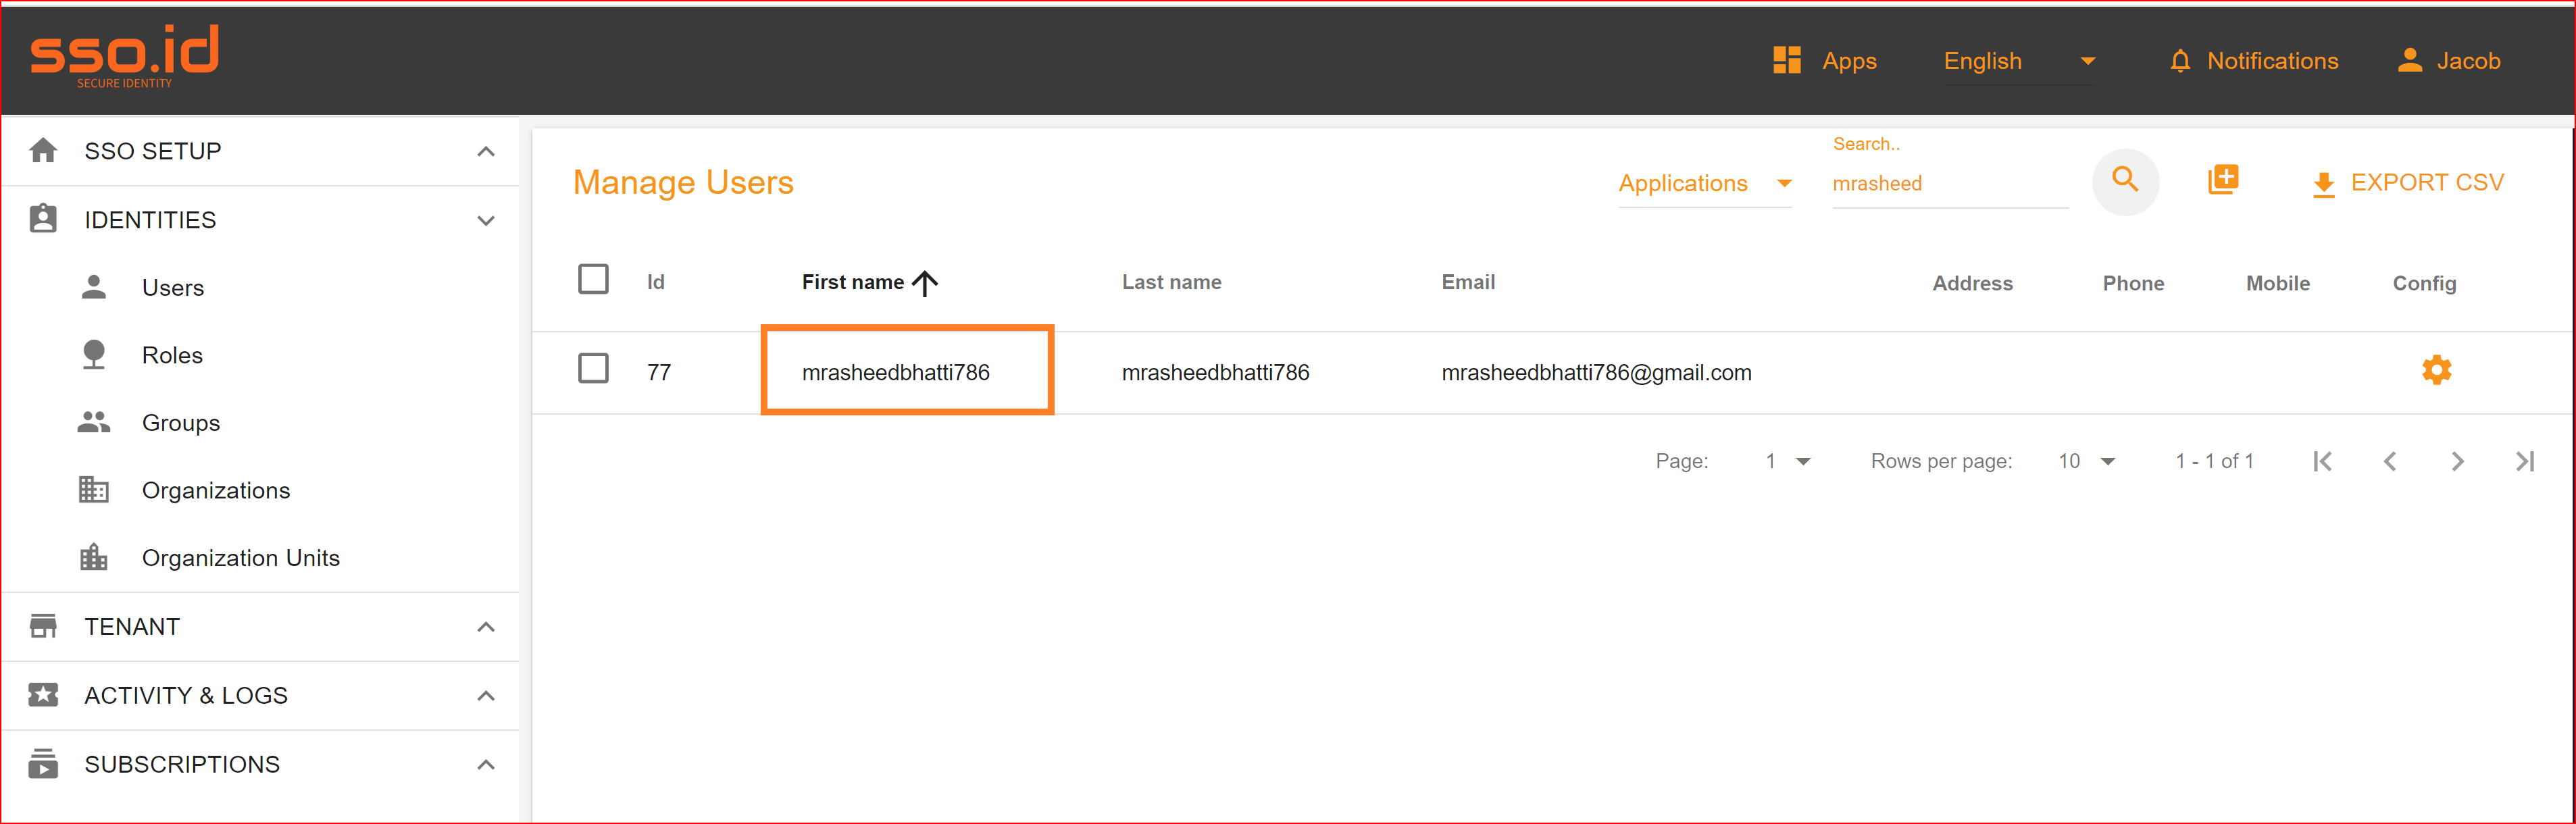Click the Address column header
The image size is (2576, 824).
(x=1972, y=283)
